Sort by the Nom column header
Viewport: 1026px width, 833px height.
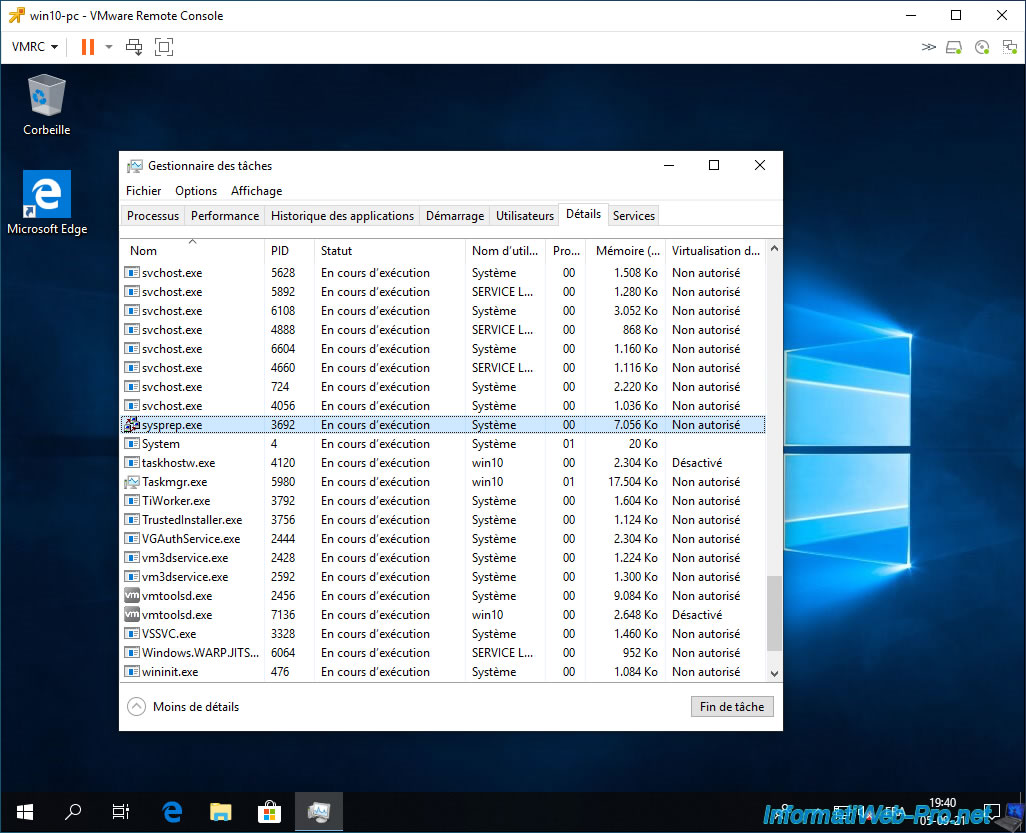192,251
